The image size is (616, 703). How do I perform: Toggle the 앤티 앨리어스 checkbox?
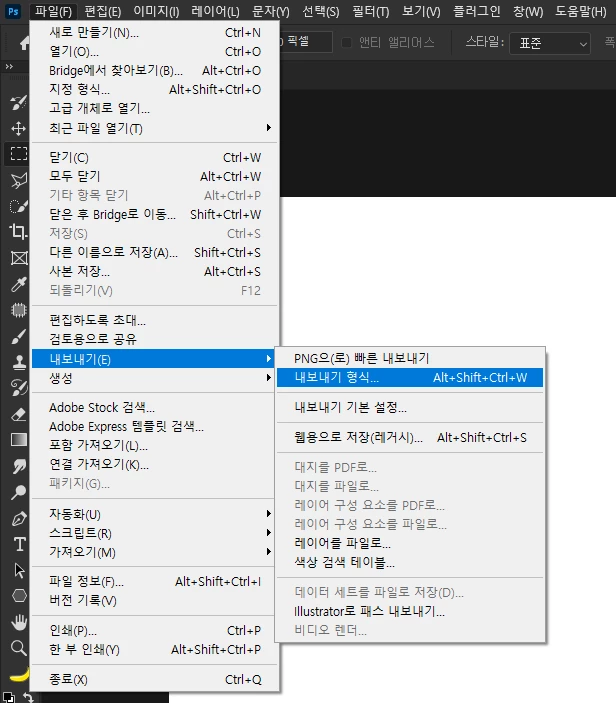346,43
